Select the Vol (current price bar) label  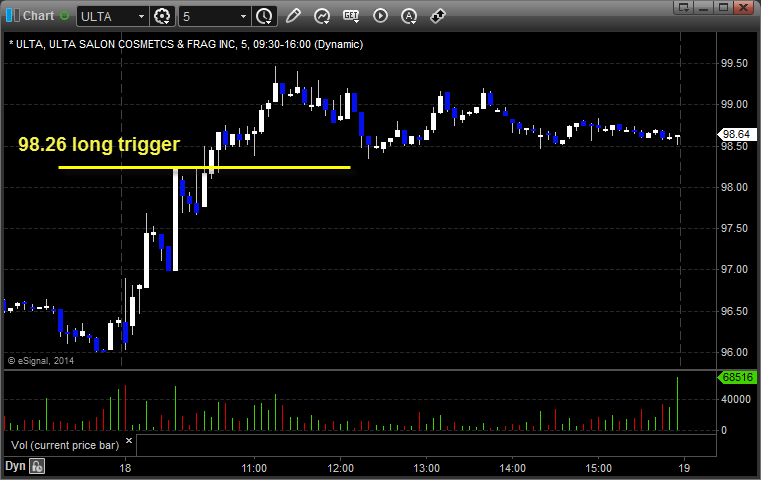[65, 445]
